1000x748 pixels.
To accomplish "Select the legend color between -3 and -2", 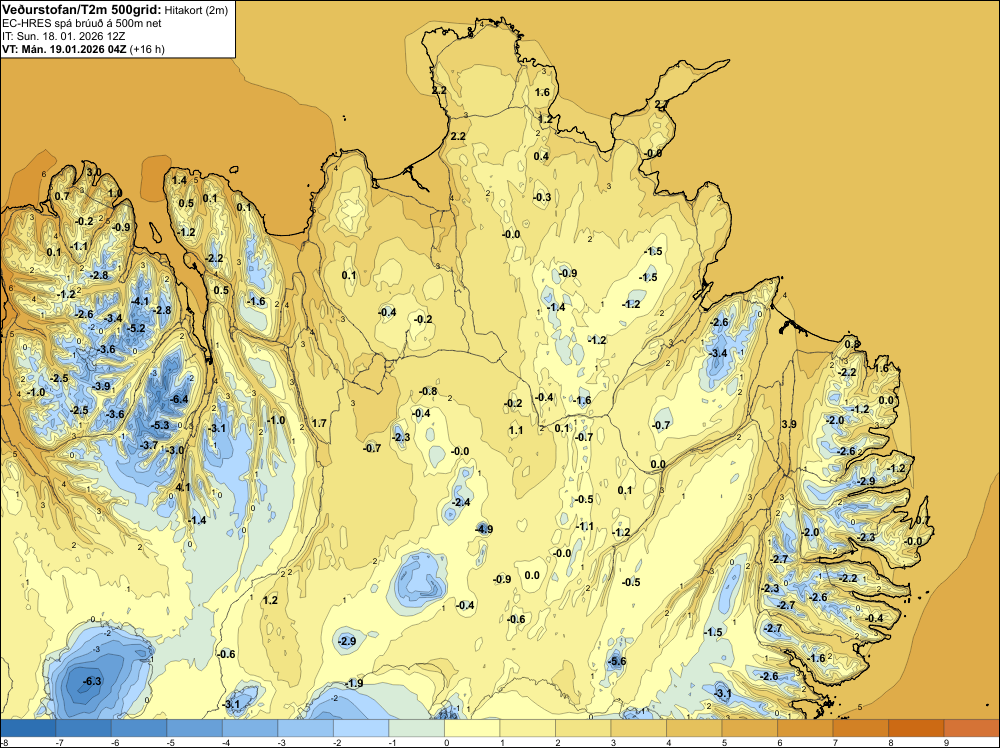I will 305,728.
